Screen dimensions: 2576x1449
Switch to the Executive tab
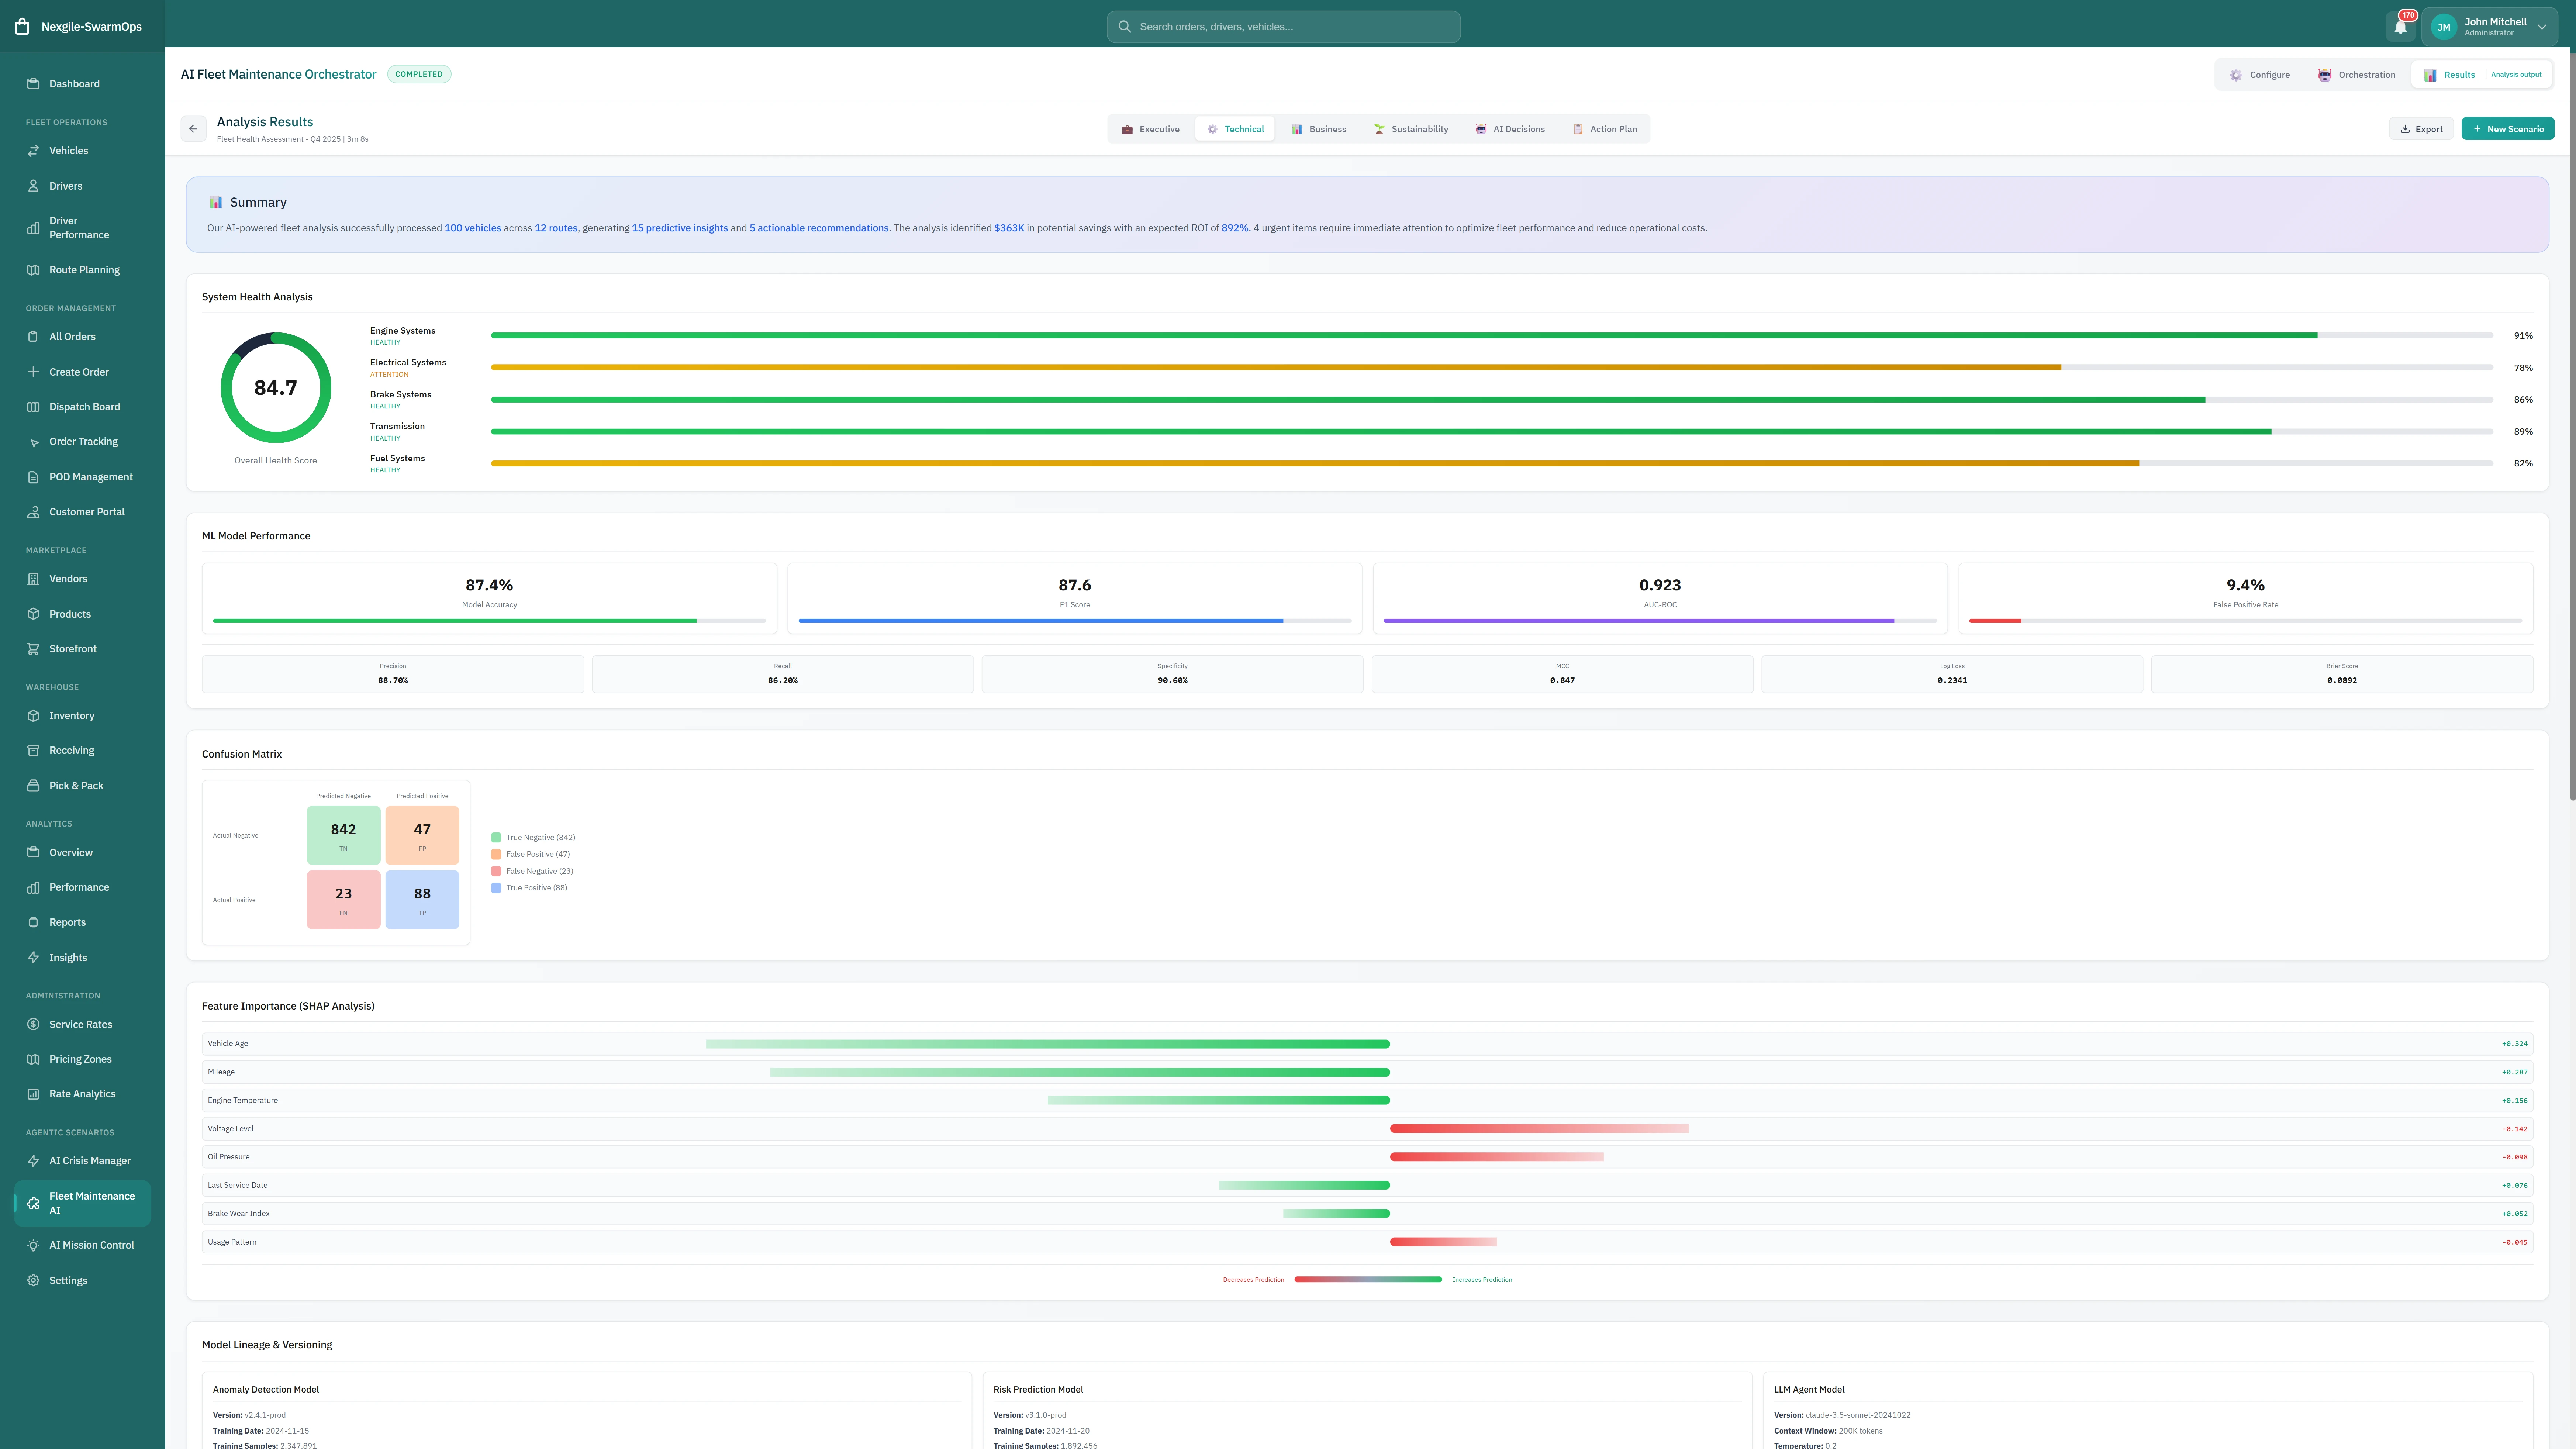[1150, 128]
